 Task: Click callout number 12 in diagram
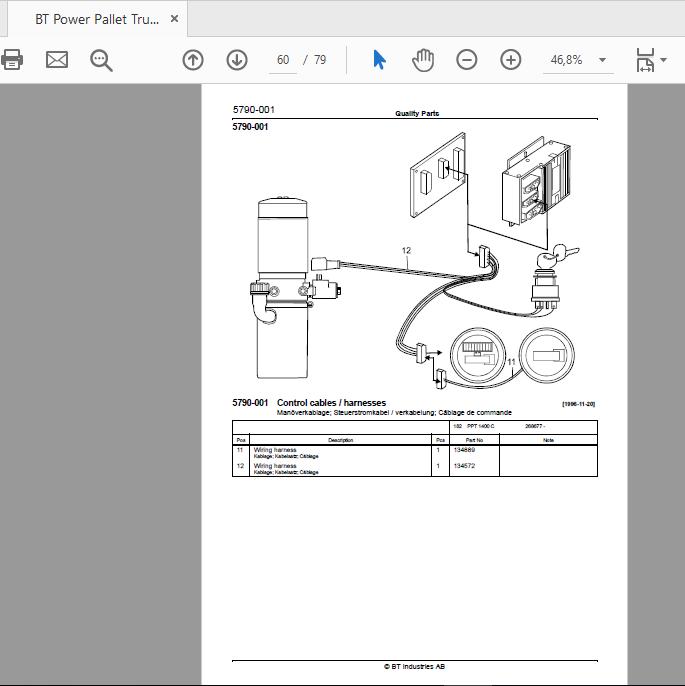(406, 251)
